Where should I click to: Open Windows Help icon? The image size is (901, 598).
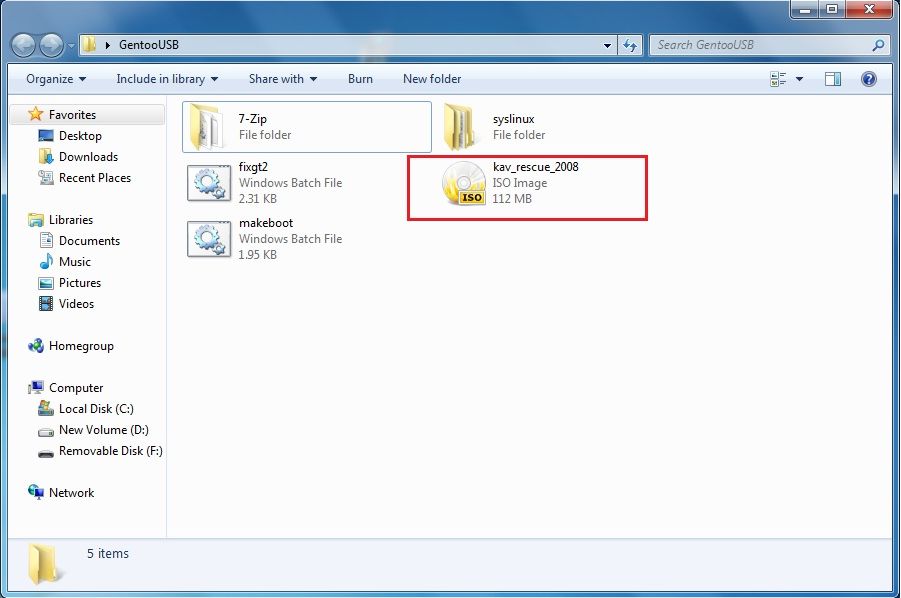(869, 79)
